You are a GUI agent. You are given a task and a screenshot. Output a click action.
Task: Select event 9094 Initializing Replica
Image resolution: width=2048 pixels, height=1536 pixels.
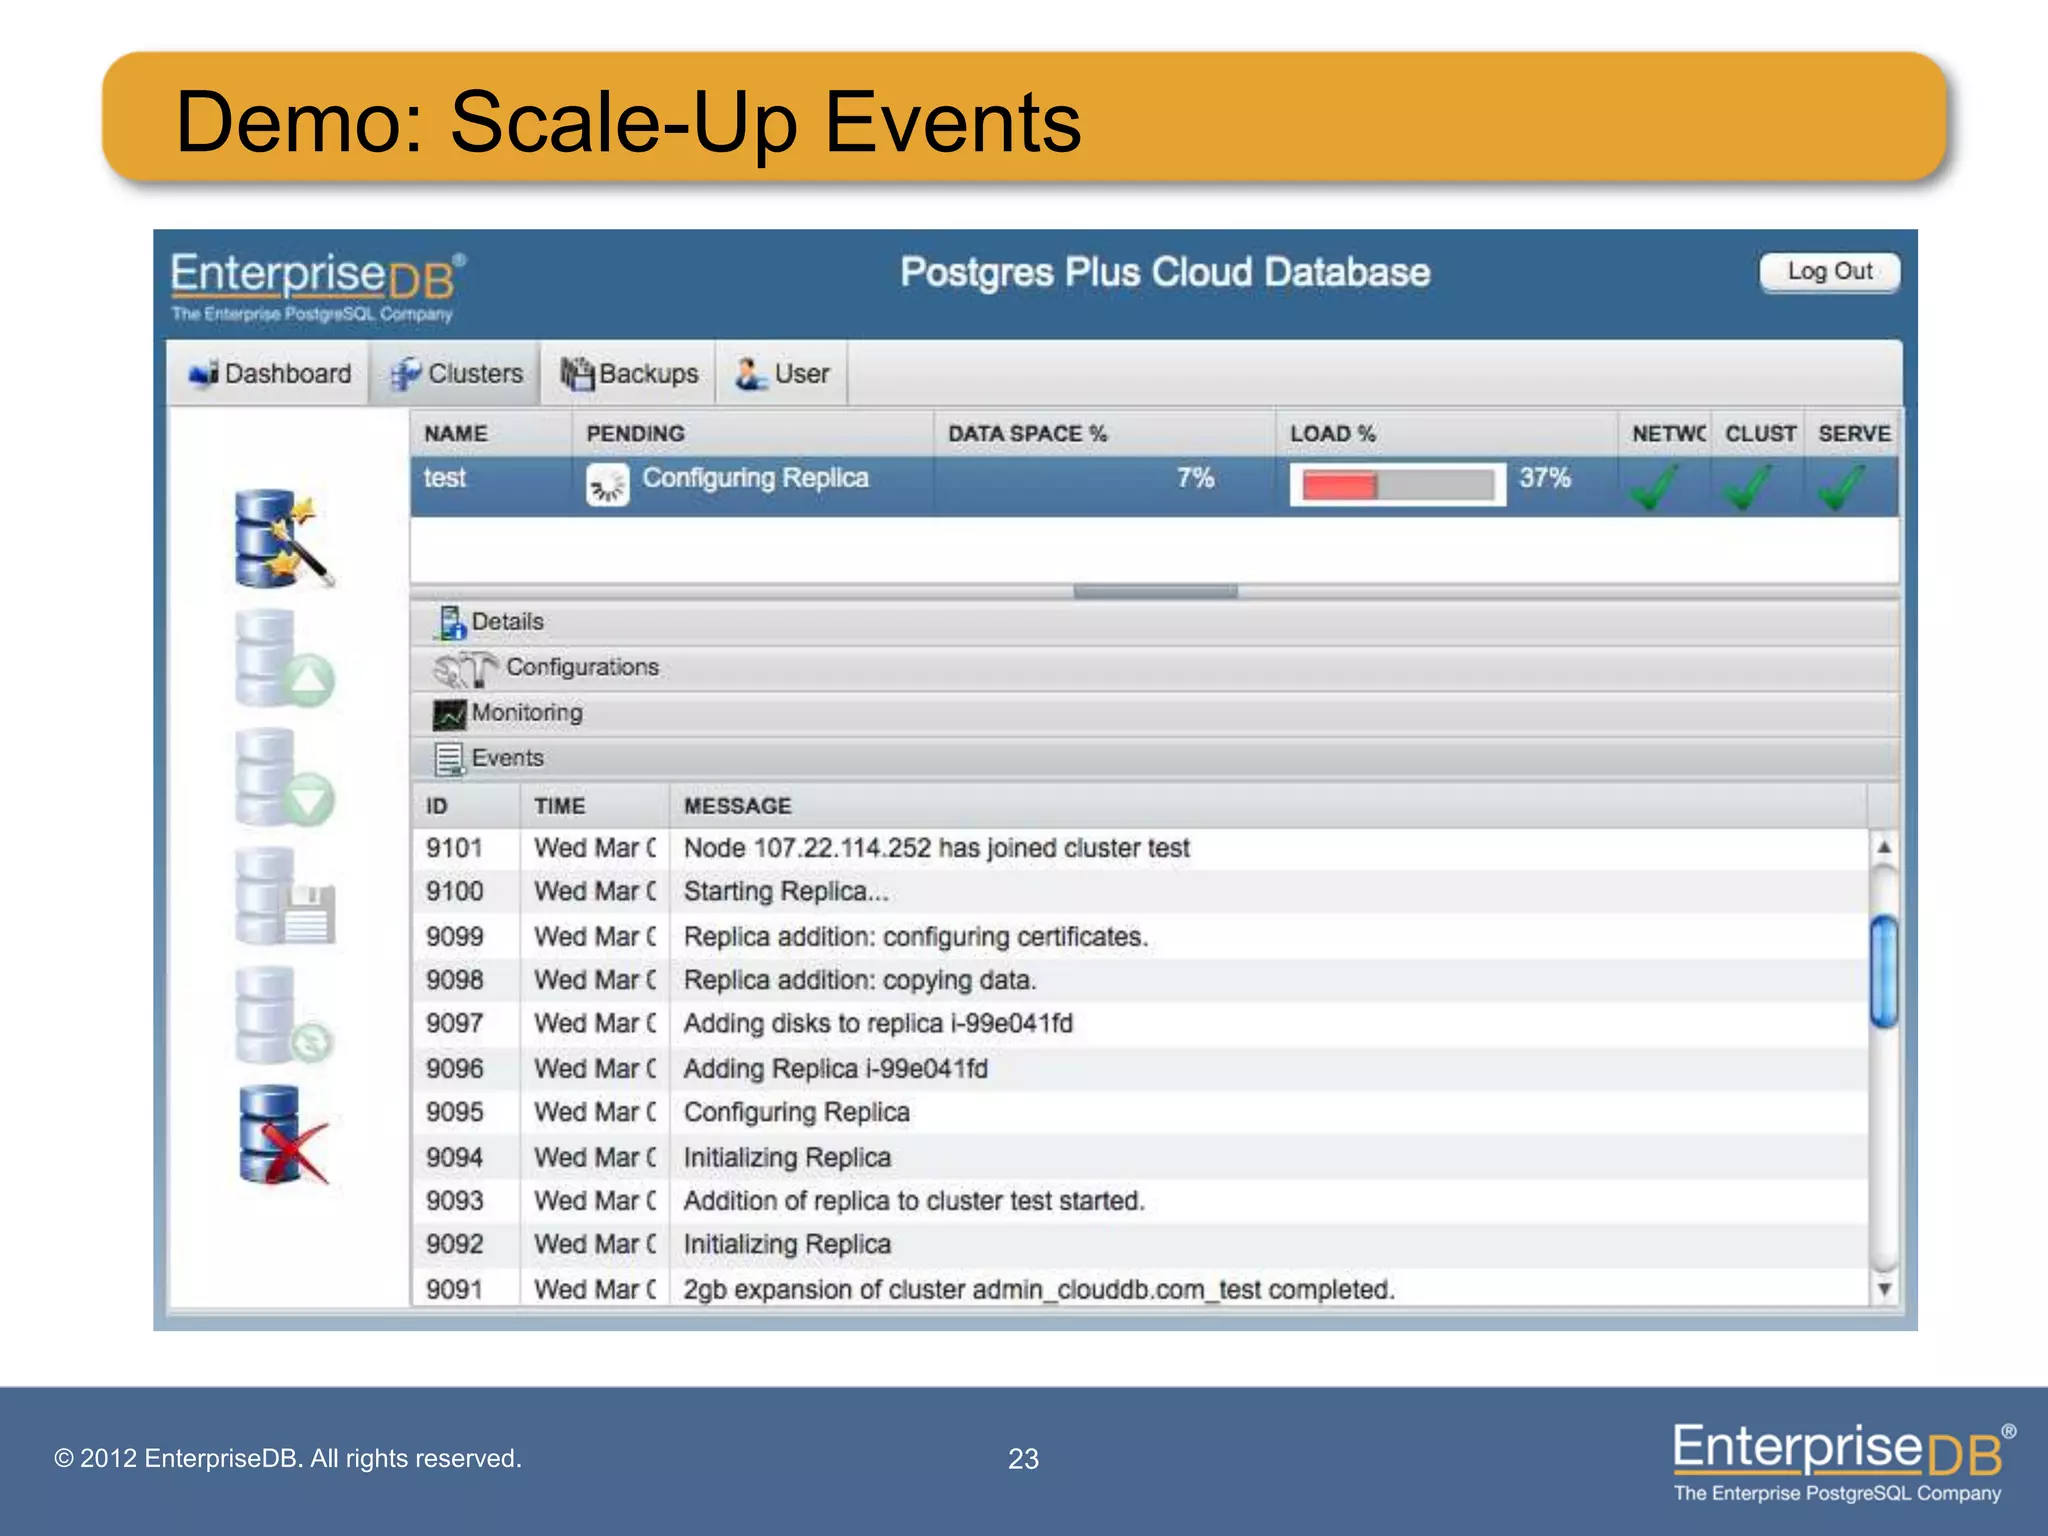coord(1140,1157)
